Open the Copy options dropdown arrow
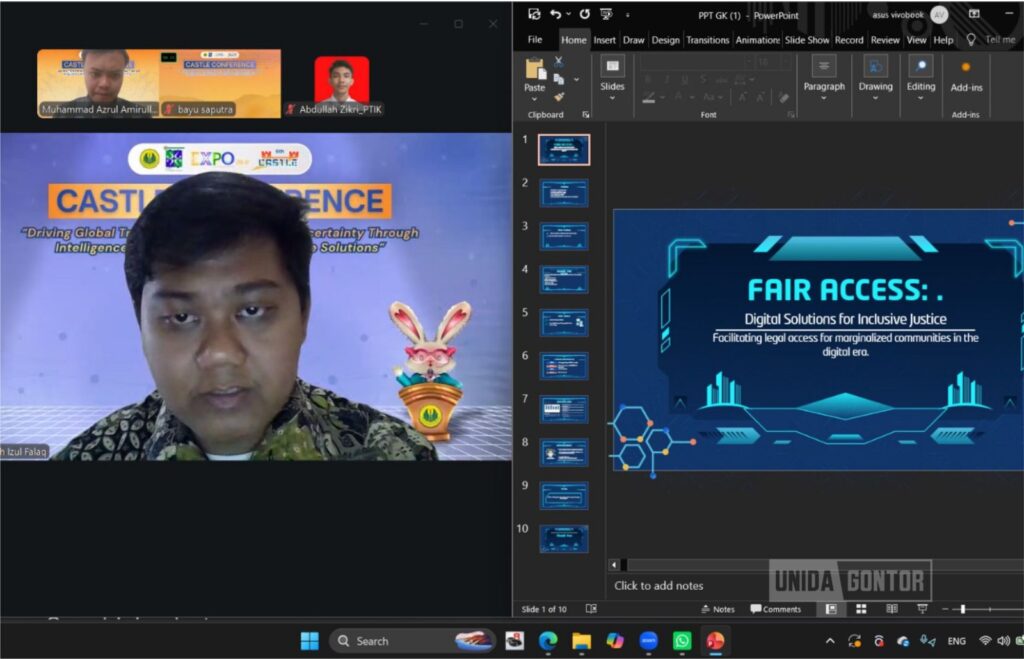Image resolution: width=1024 pixels, height=659 pixels. pyautogui.click(x=576, y=80)
